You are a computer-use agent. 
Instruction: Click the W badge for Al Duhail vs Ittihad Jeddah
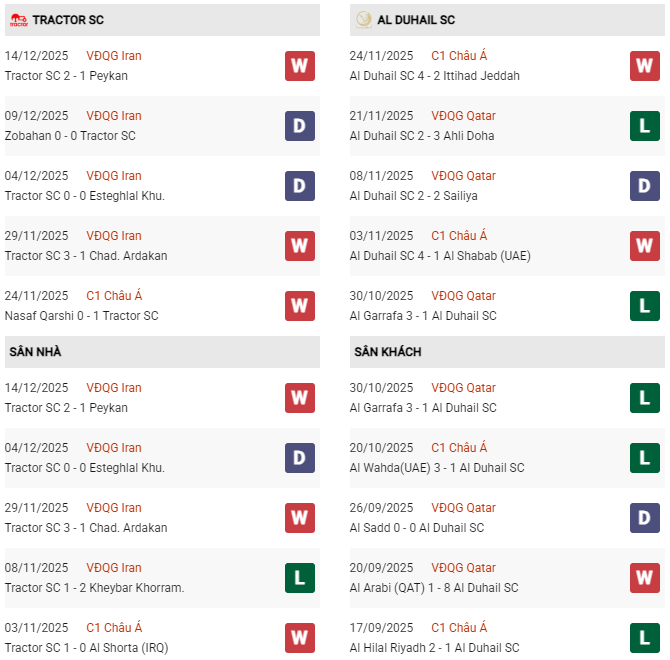click(645, 66)
